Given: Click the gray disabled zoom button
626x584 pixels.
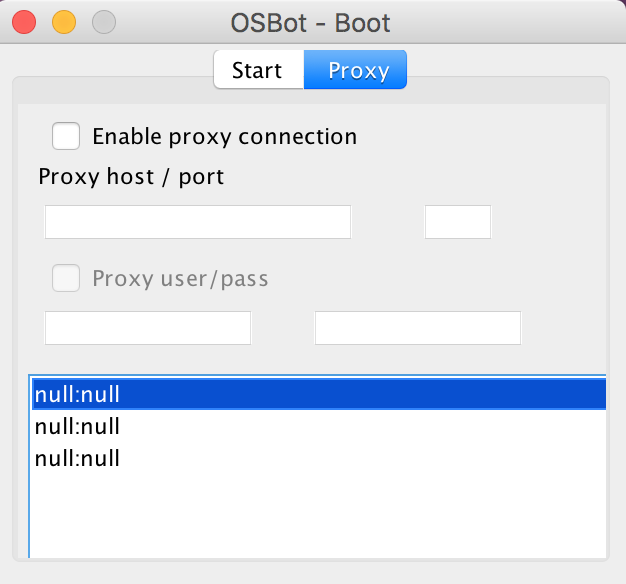Looking at the screenshot, I should tap(104, 21).
